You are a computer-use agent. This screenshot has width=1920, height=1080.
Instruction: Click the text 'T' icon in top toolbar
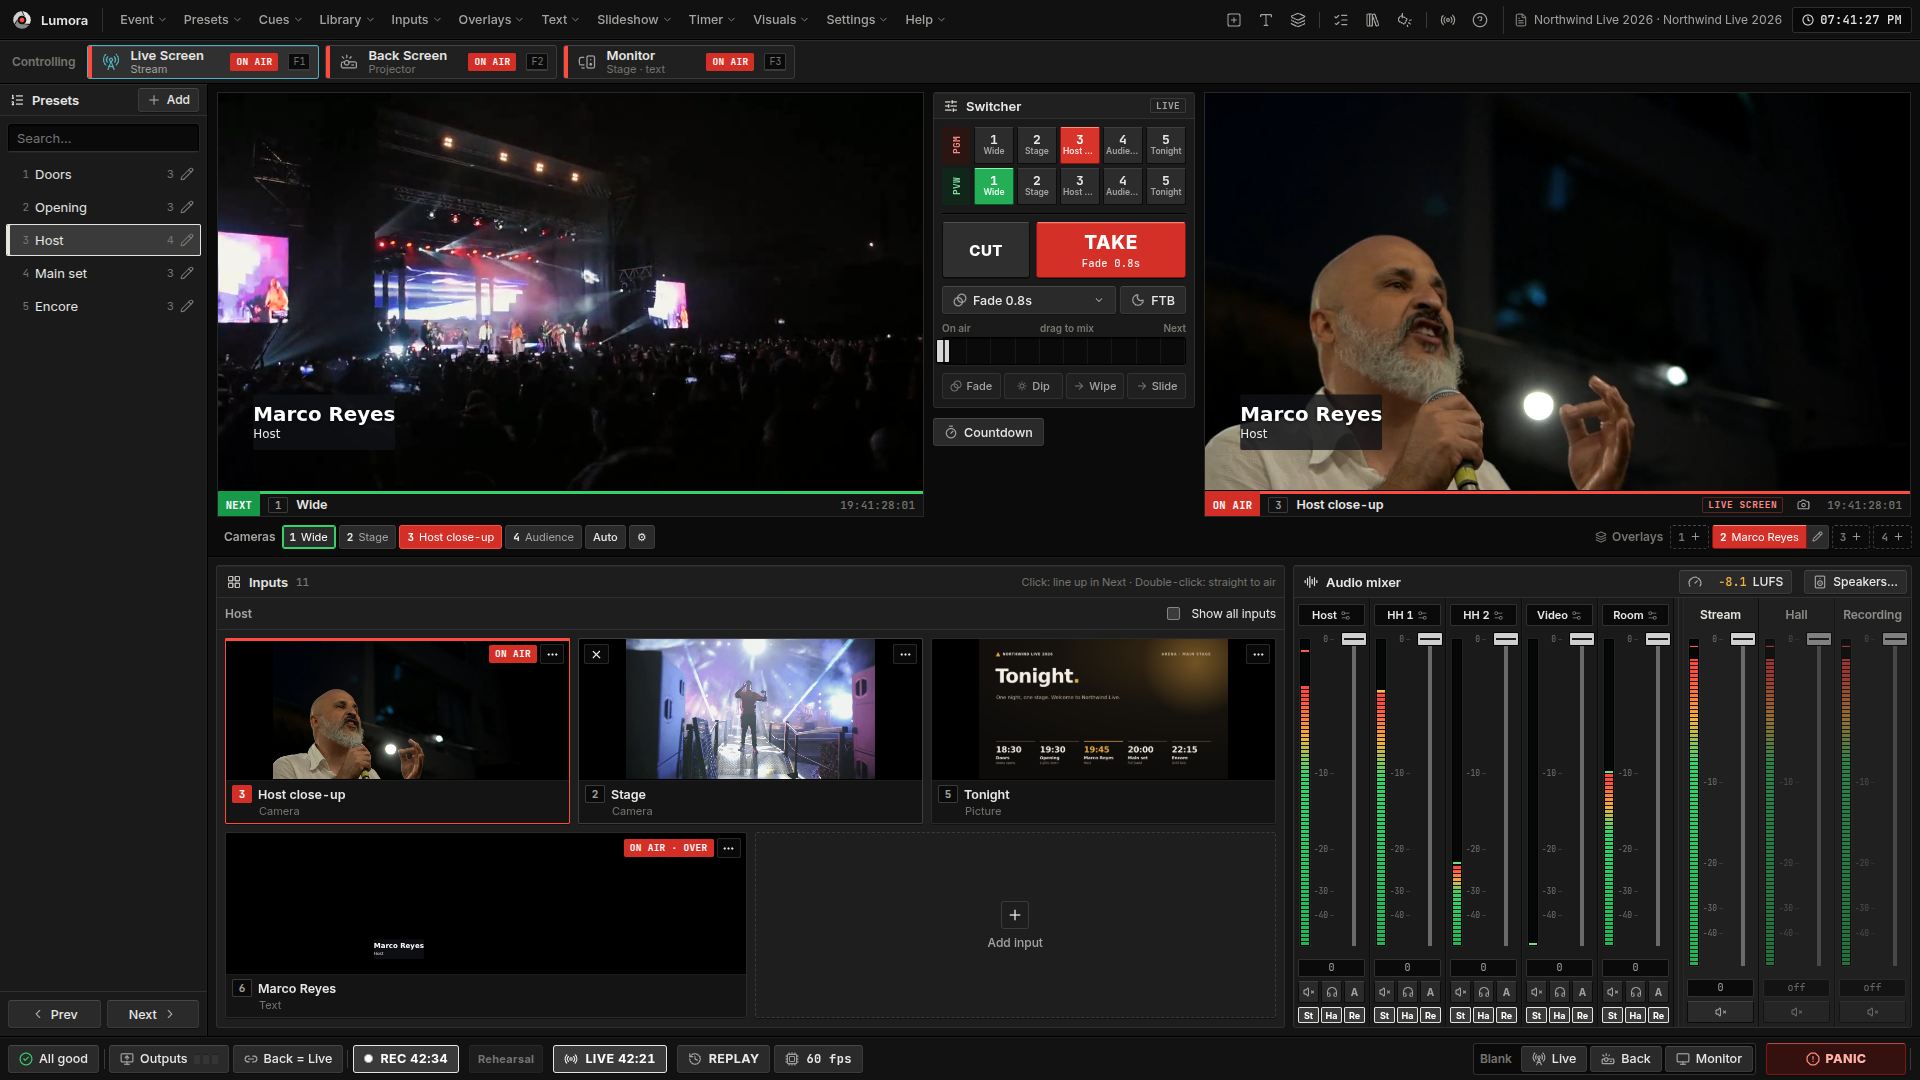pos(1266,20)
